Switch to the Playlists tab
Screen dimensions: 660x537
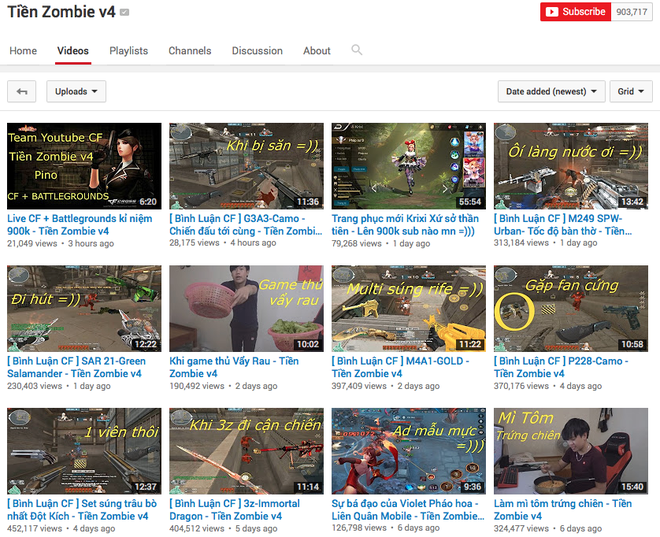[129, 51]
